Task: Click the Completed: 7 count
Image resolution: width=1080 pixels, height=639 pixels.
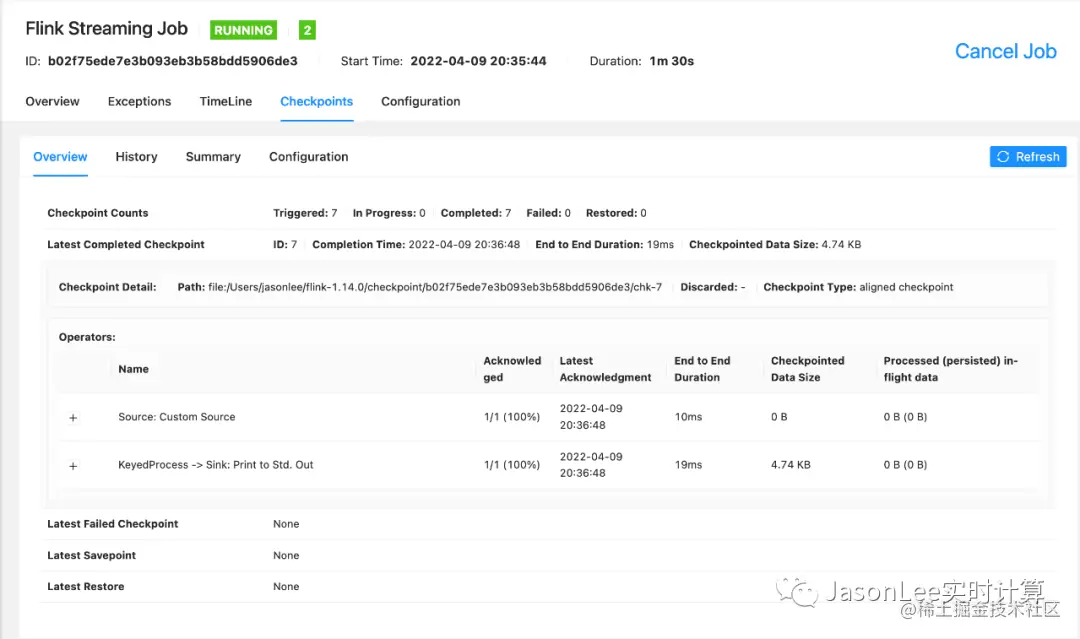Action: pyautogui.click(x=476, y=213)
